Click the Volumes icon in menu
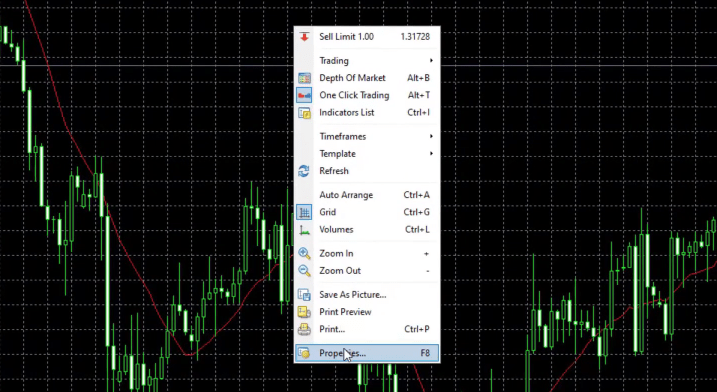 point(304,230)
